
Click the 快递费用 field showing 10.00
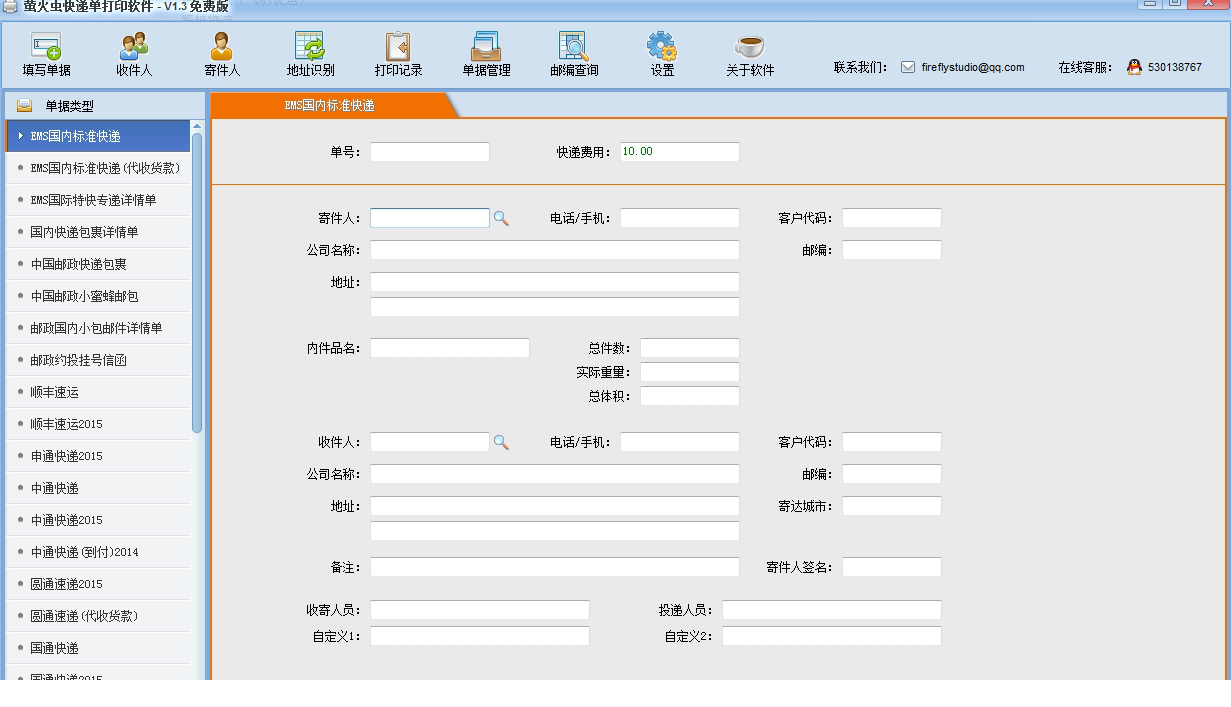(x=680, y=152)
